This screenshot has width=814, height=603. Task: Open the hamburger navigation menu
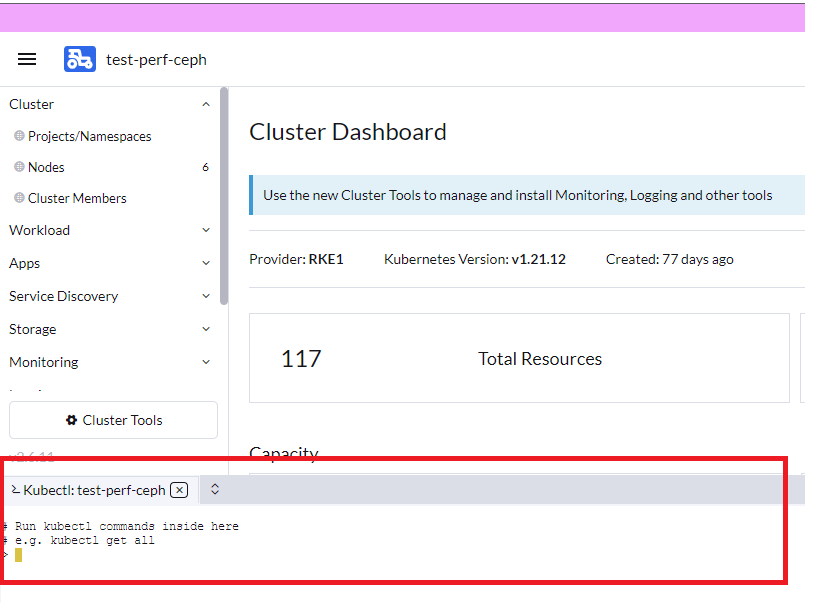pyautogui.click(x=27, y=59)
